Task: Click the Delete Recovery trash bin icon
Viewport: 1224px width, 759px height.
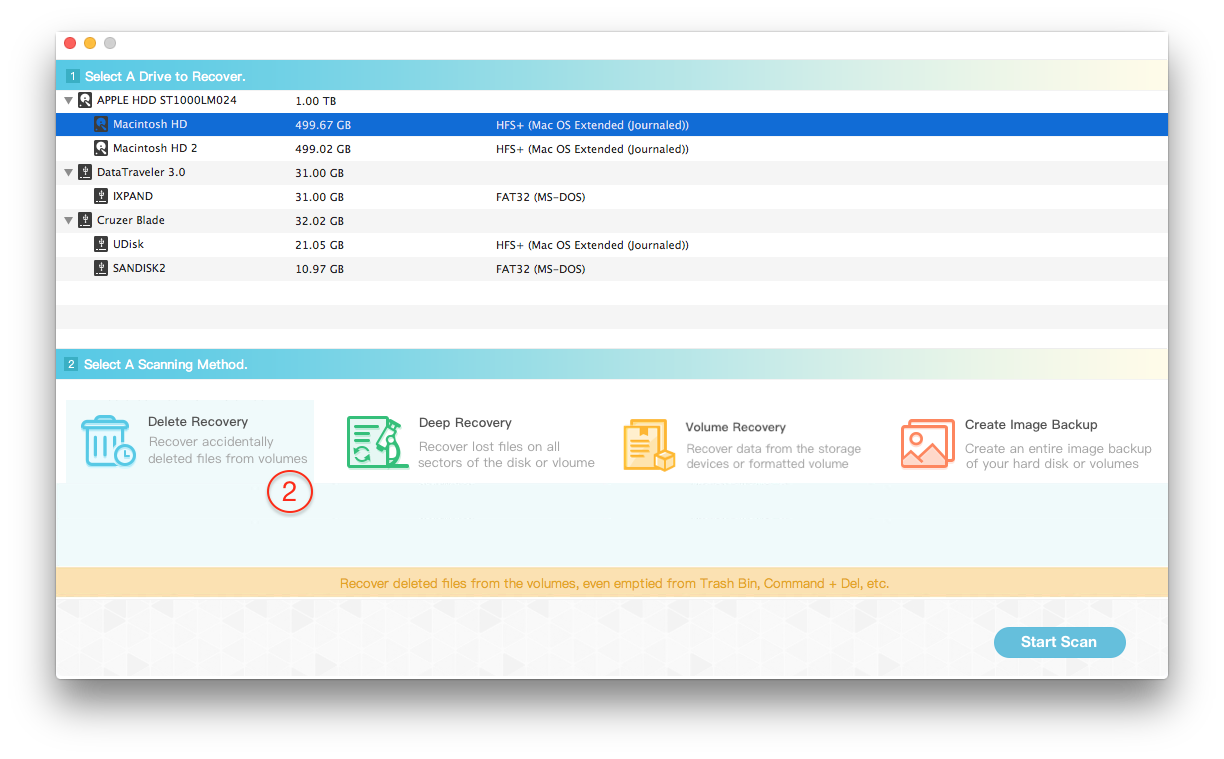Action: pyautogui.click(x=108, y=442)
